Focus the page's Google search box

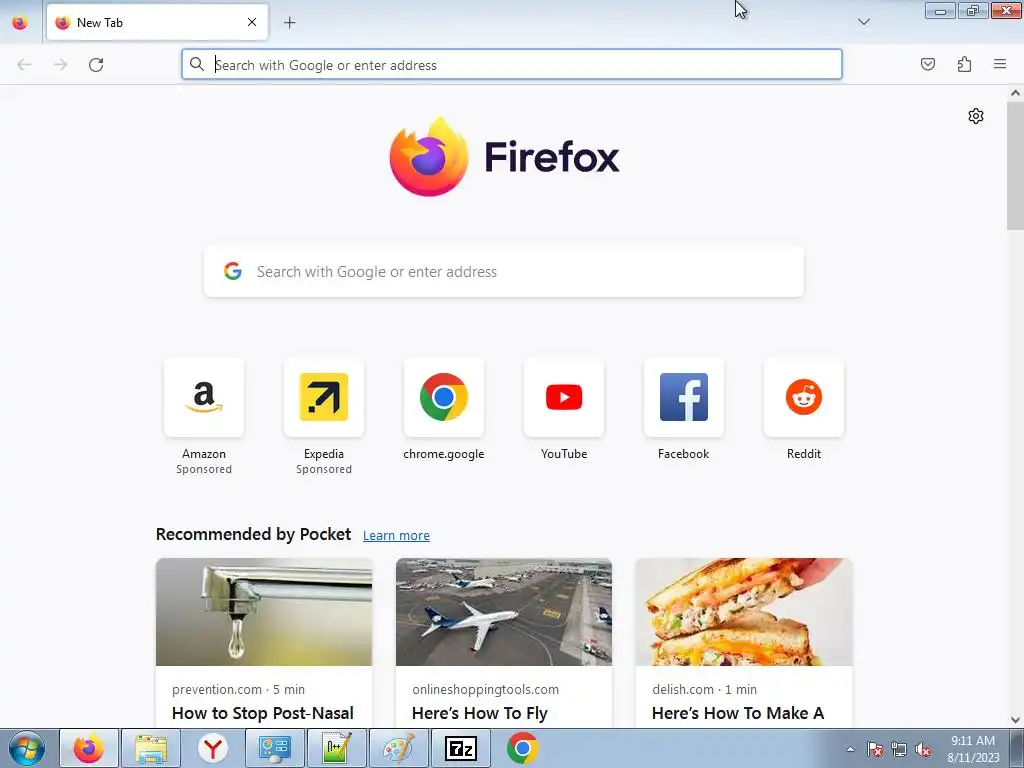pyautogui.click(x=504, y=272)
